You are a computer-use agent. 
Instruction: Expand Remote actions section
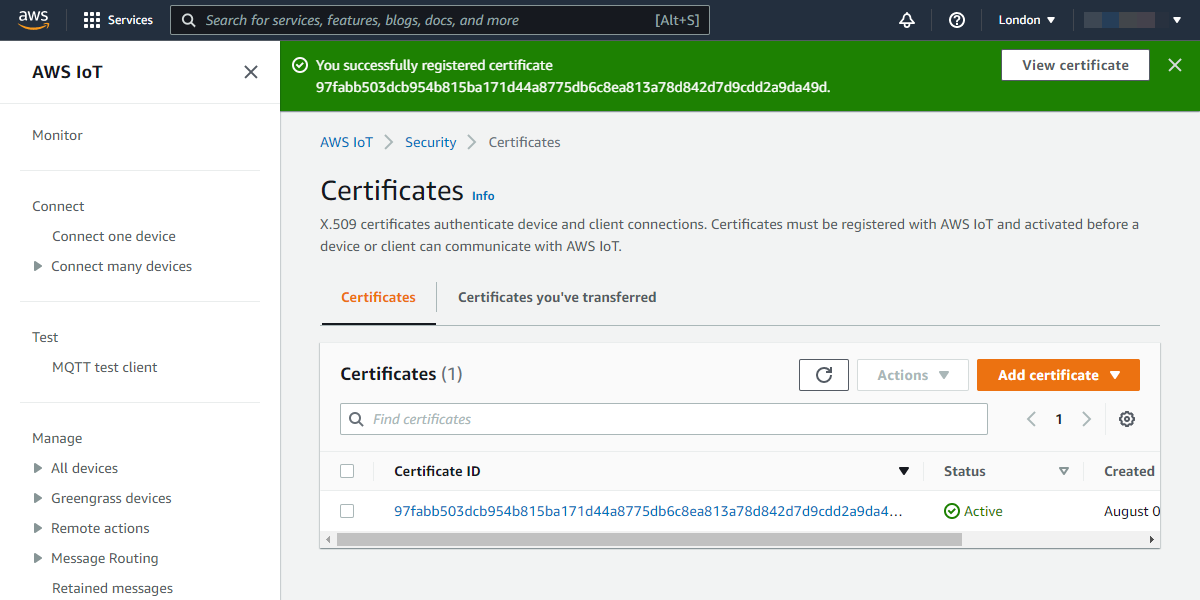[x=38, y=528]
